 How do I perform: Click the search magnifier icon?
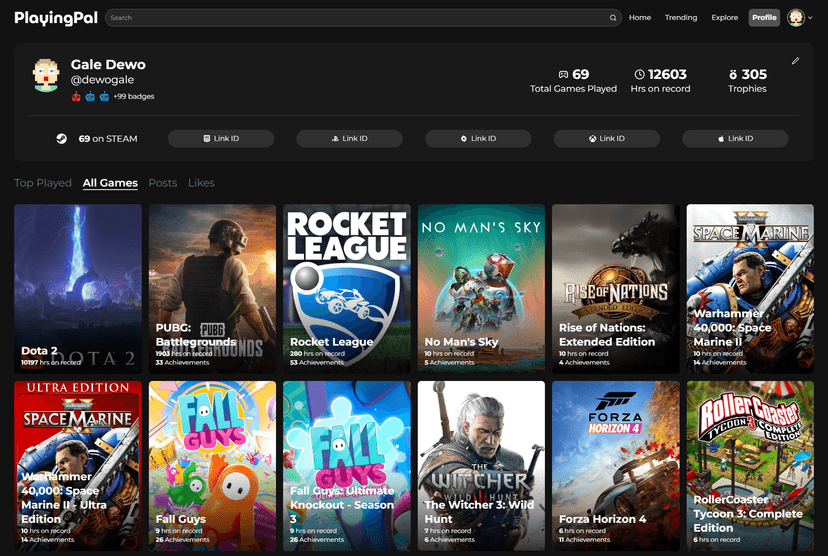pos(613,18)
